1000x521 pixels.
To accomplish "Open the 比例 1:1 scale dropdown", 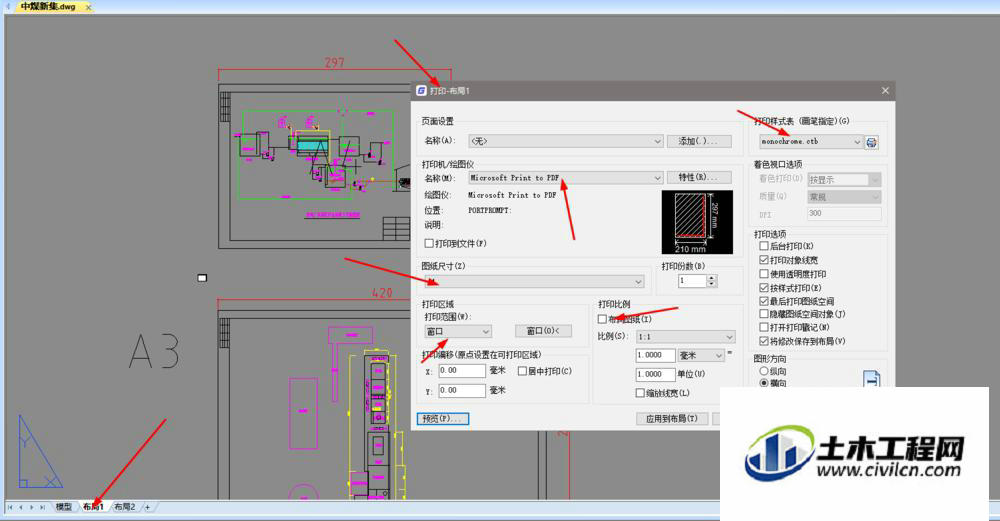I will click(x=685, y=337).
